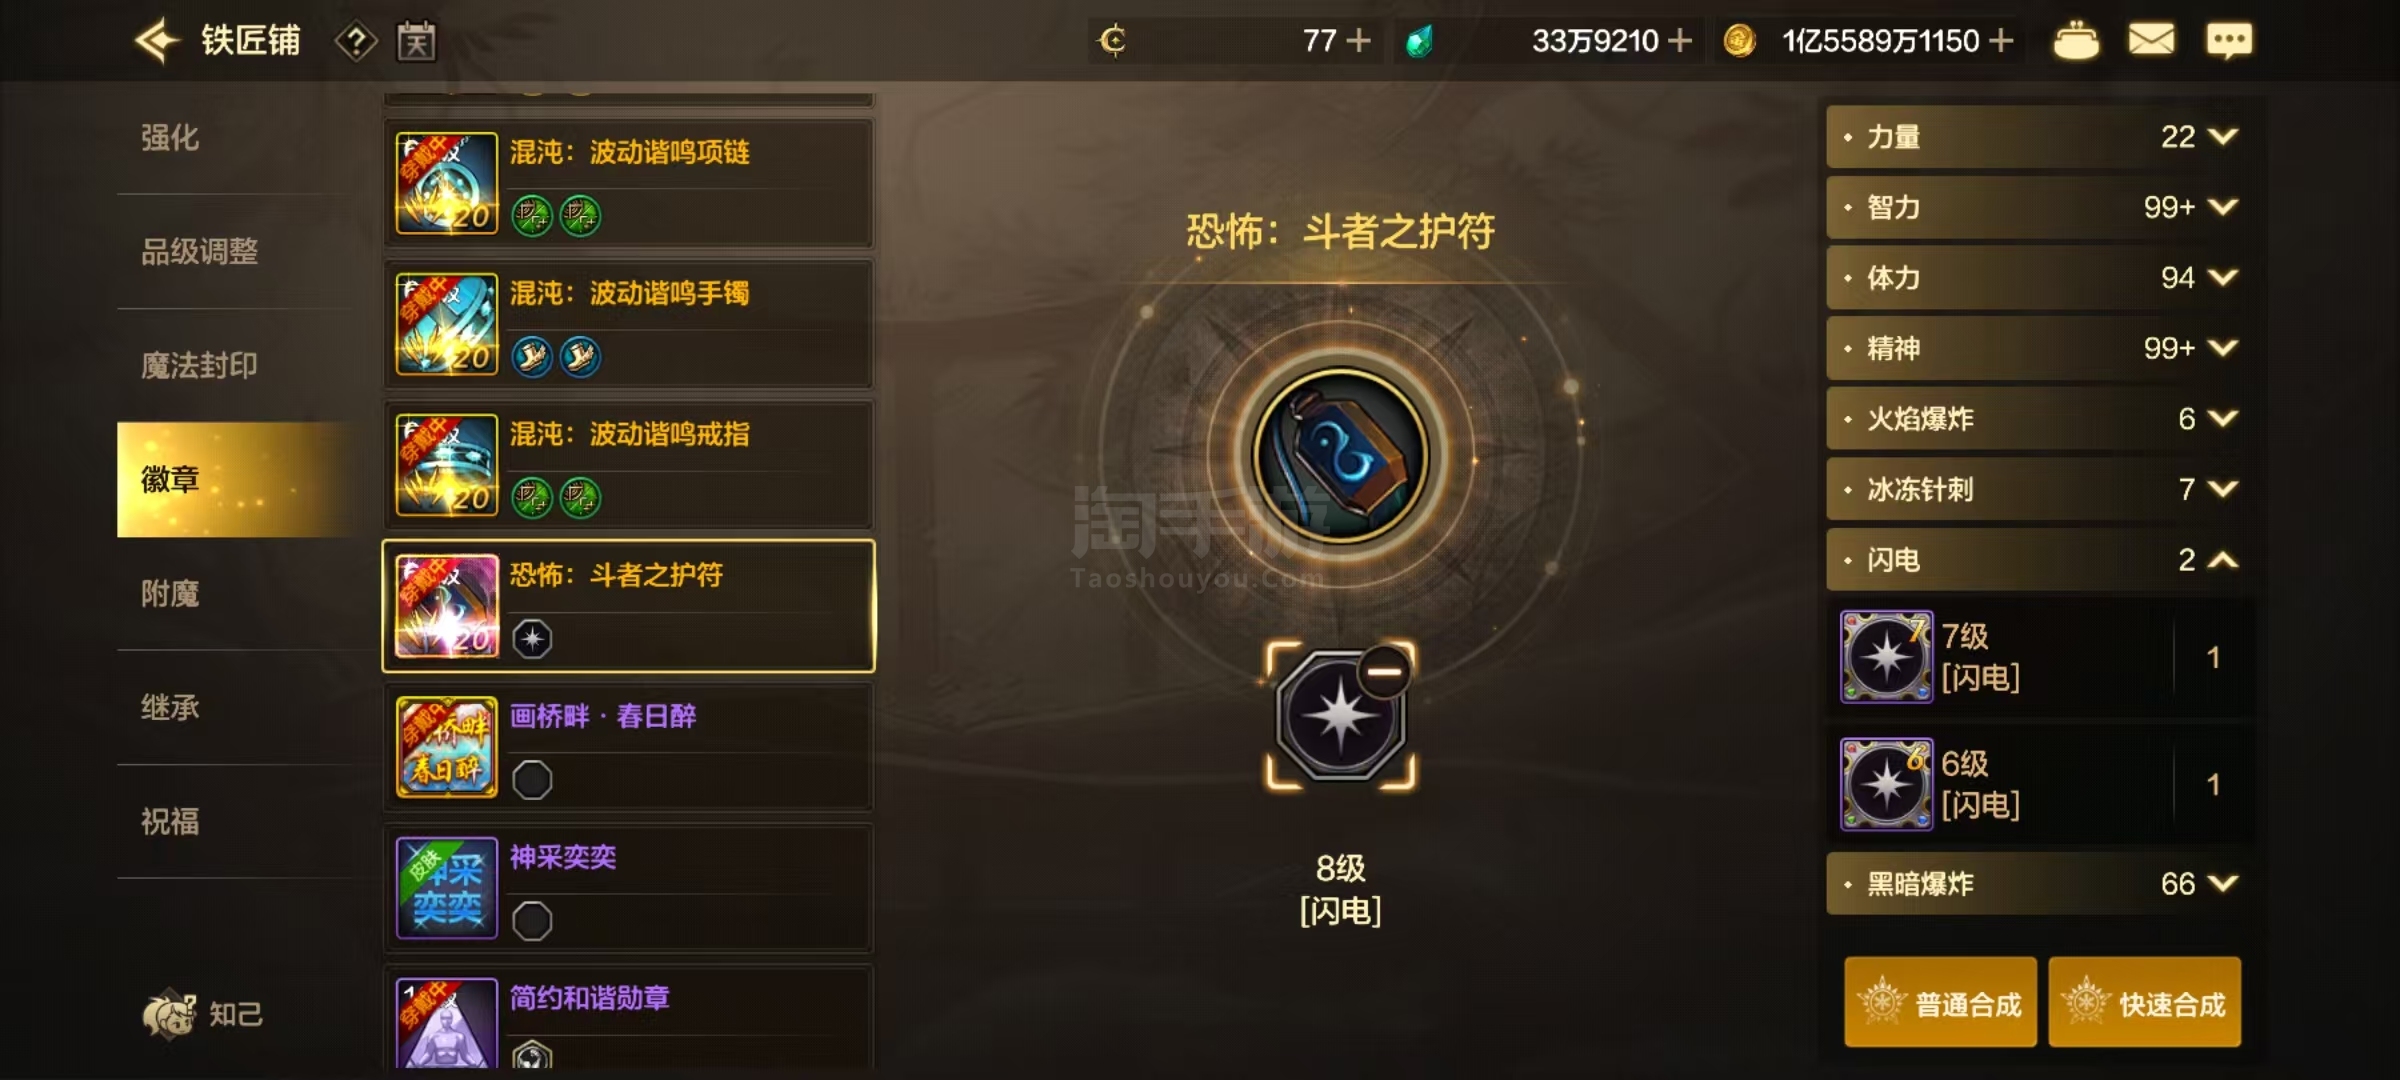Expand the 力量 emblem category
The image size is (2400, 1080).
2033,137
